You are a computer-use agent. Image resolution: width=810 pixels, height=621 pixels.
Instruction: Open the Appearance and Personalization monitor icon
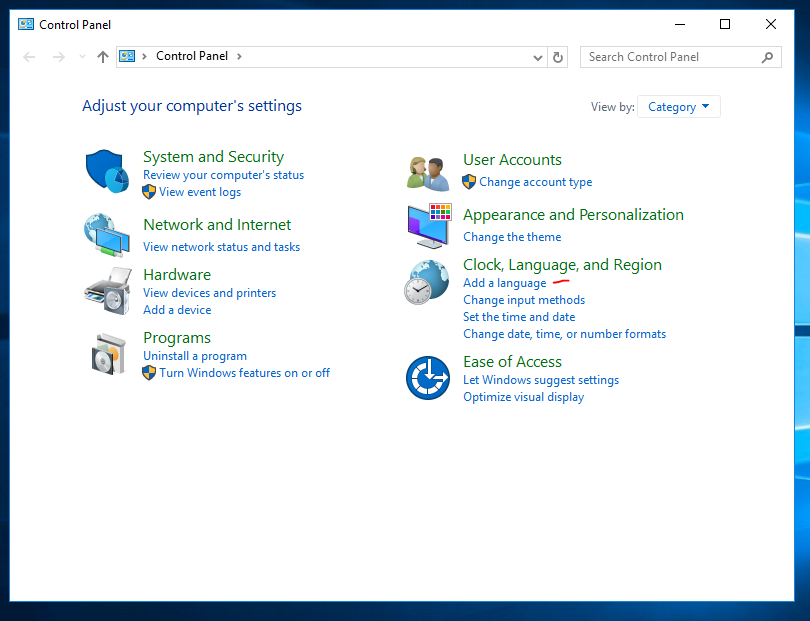429,226
